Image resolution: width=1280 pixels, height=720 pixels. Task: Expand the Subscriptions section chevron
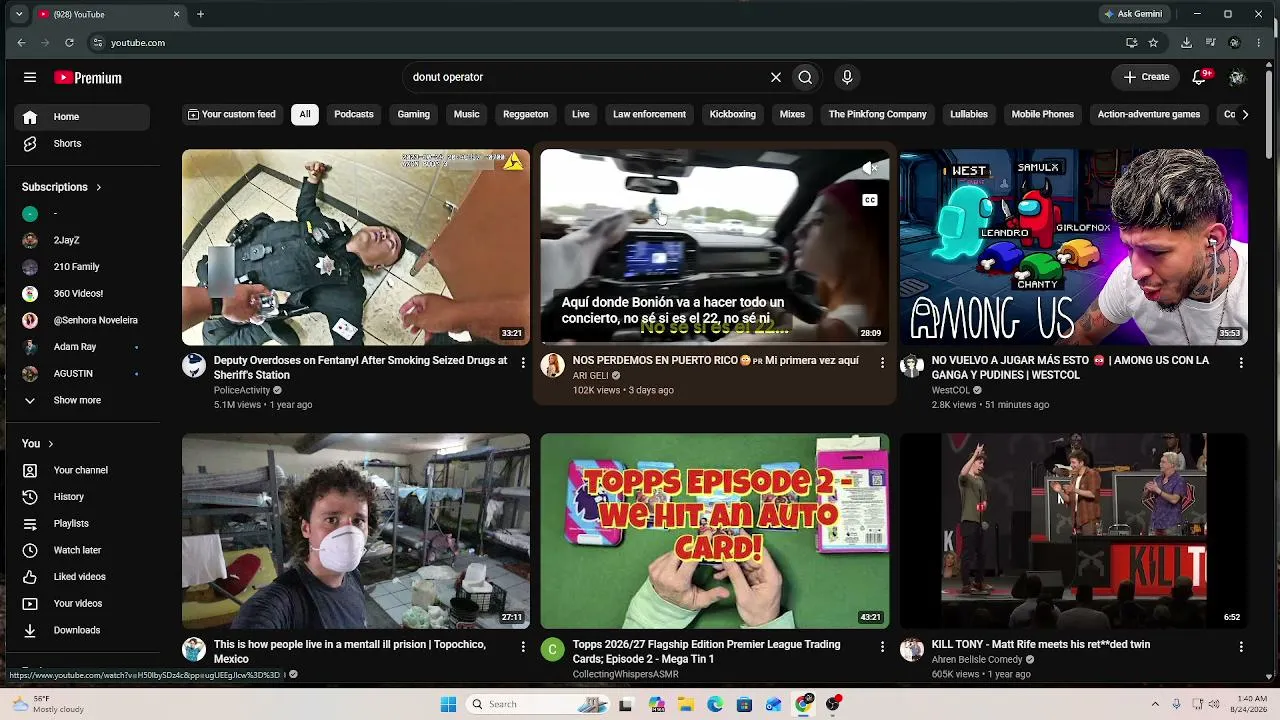point(98,187)
